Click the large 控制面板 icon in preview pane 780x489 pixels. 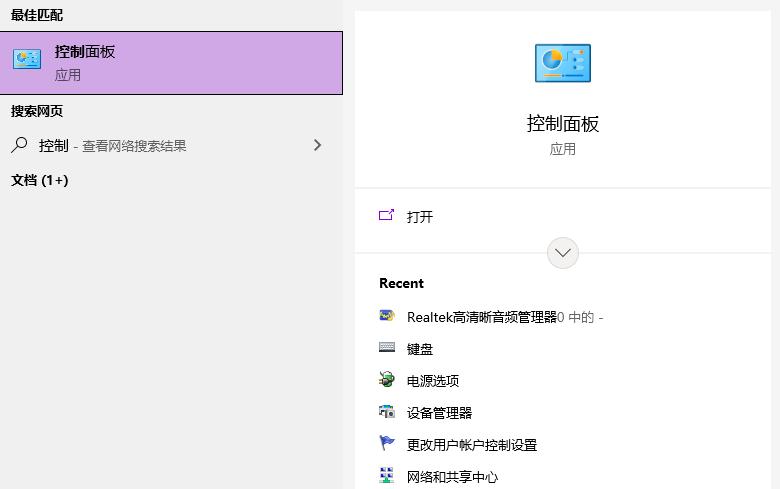pos(563,63)
